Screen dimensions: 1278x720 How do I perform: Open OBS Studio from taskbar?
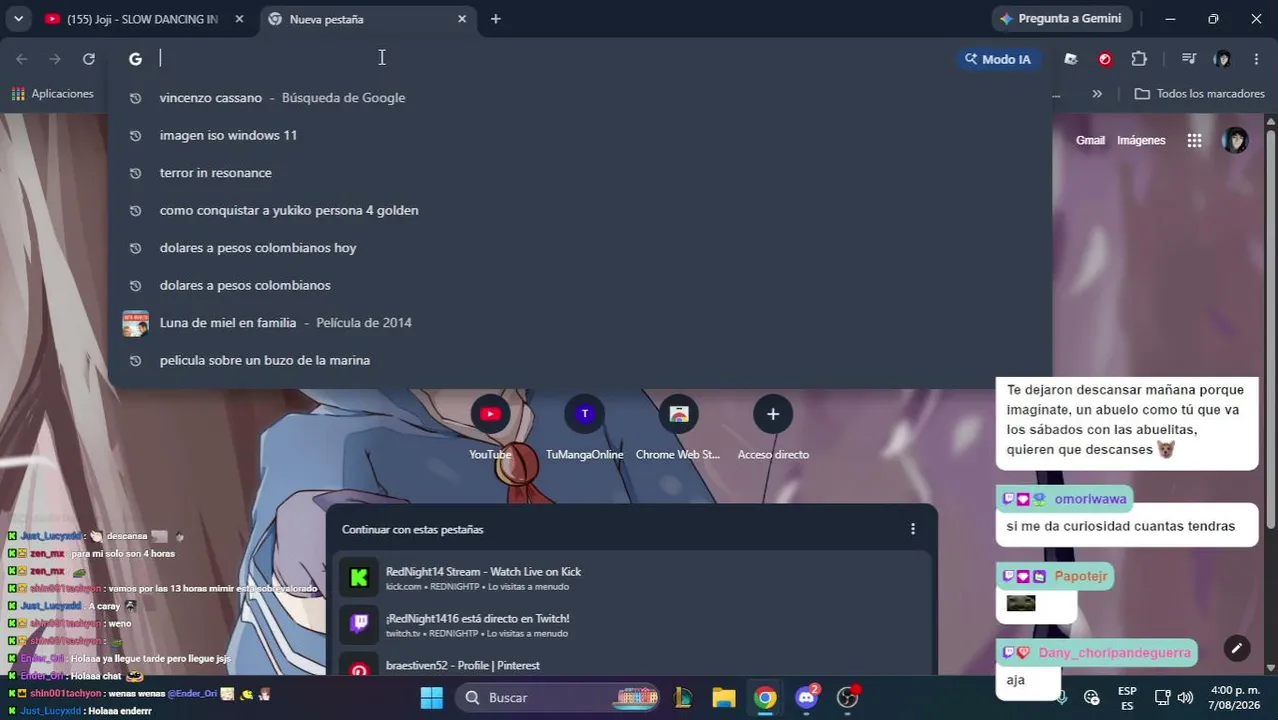click(x=848, y=698)
